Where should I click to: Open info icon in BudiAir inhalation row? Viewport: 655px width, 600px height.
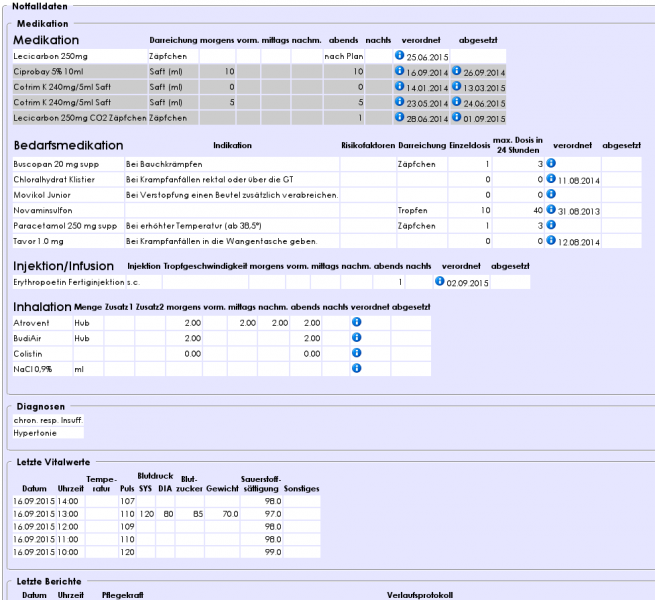click(x=356, y=337)
